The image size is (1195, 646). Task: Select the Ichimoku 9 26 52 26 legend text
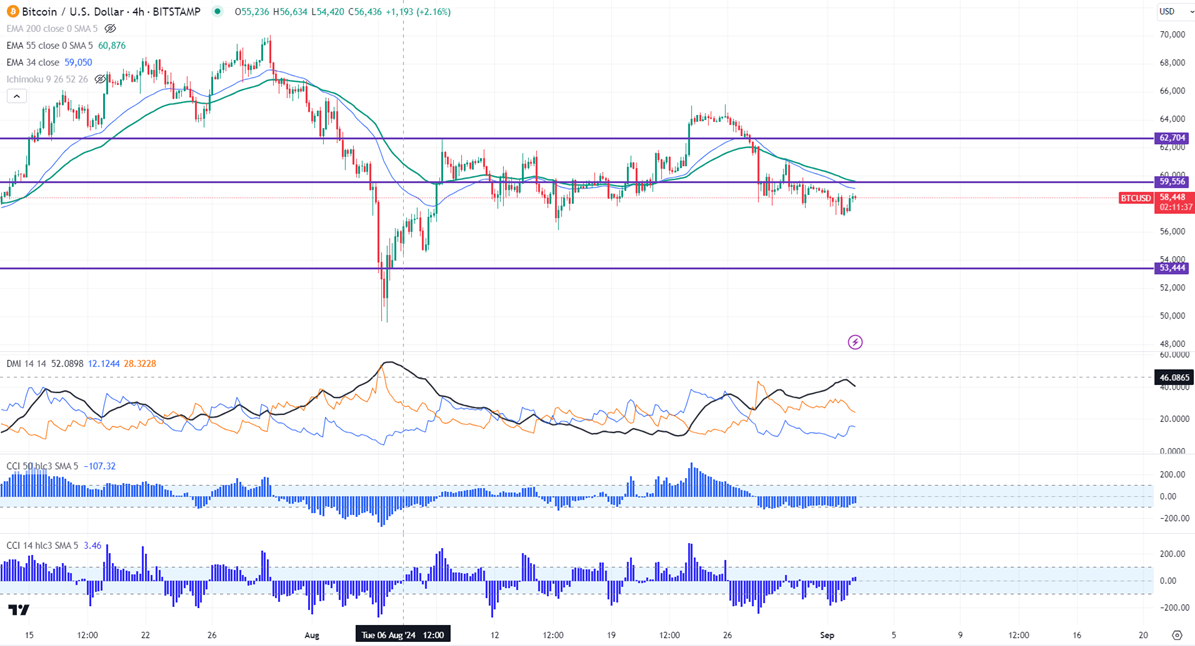tap(47, 78)
